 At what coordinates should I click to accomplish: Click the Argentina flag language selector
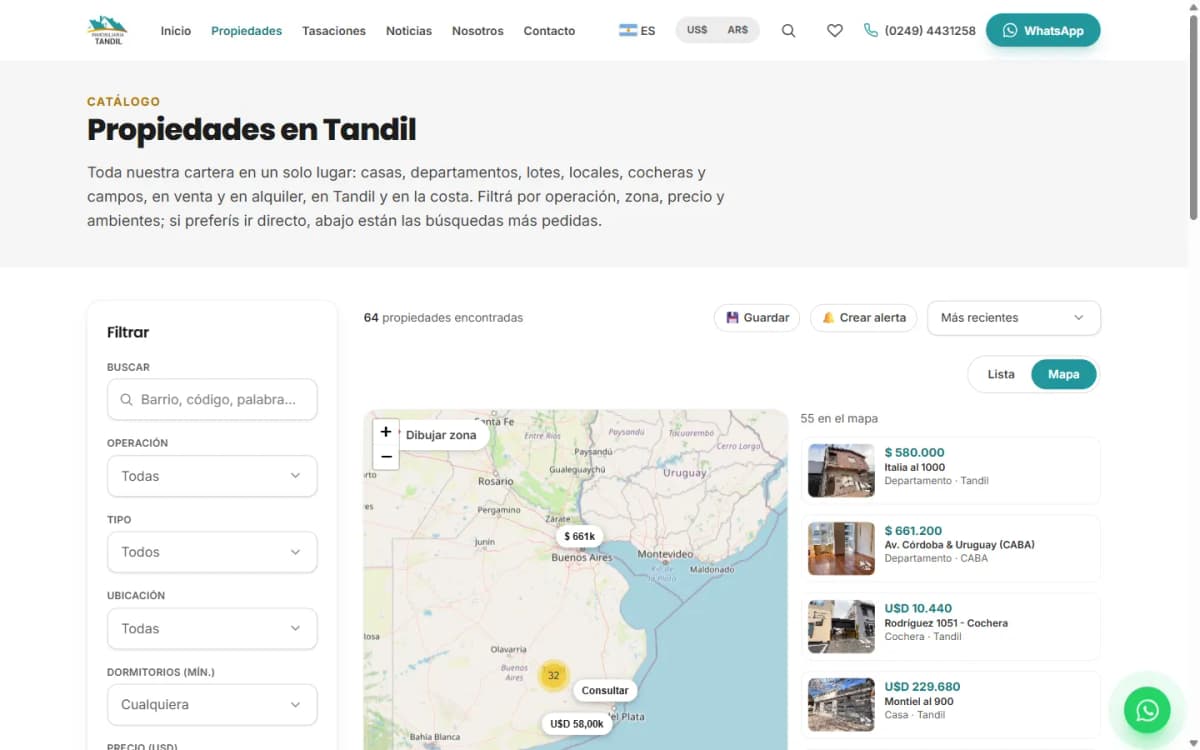(637, 31)
